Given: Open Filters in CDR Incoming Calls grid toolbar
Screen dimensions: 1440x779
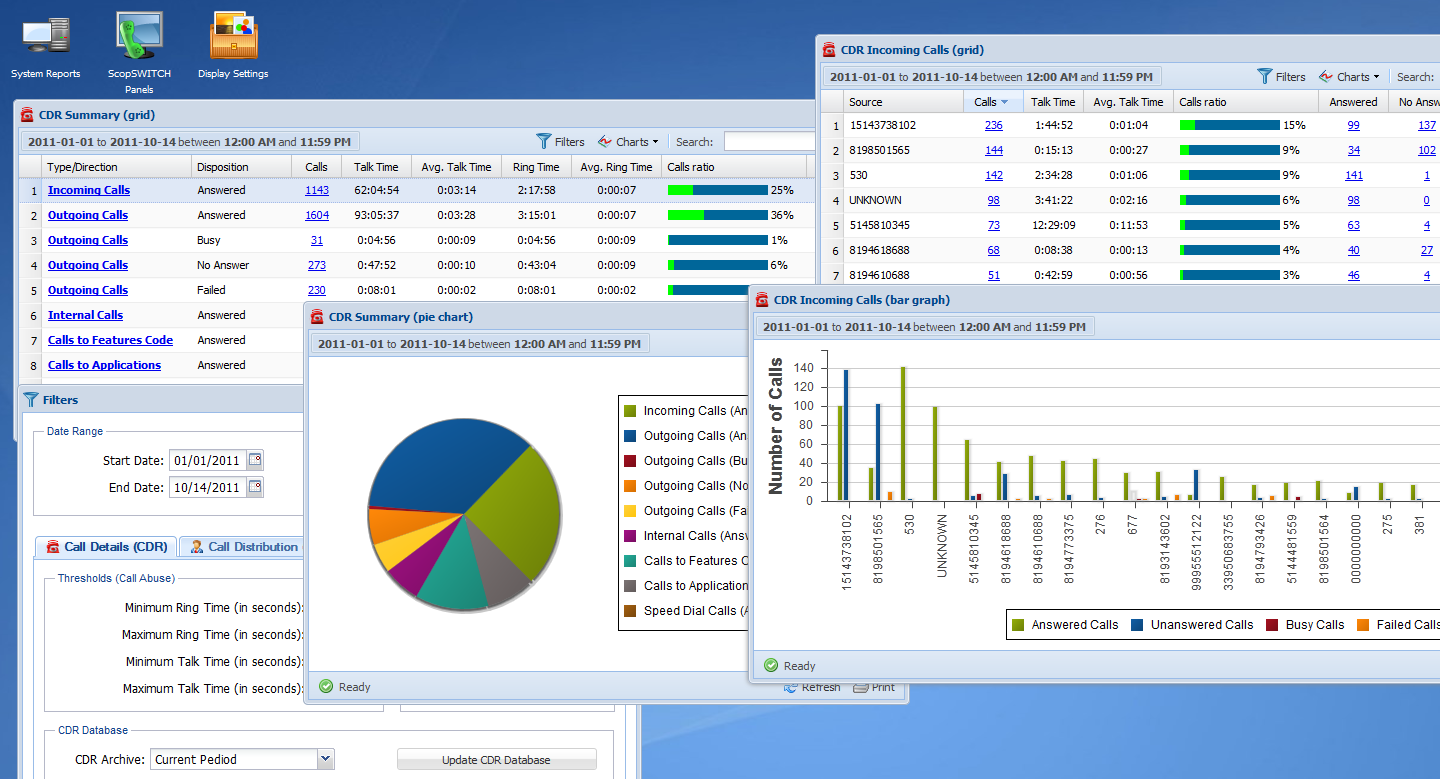Looking at the screenshot, I should click(1281, 76).
